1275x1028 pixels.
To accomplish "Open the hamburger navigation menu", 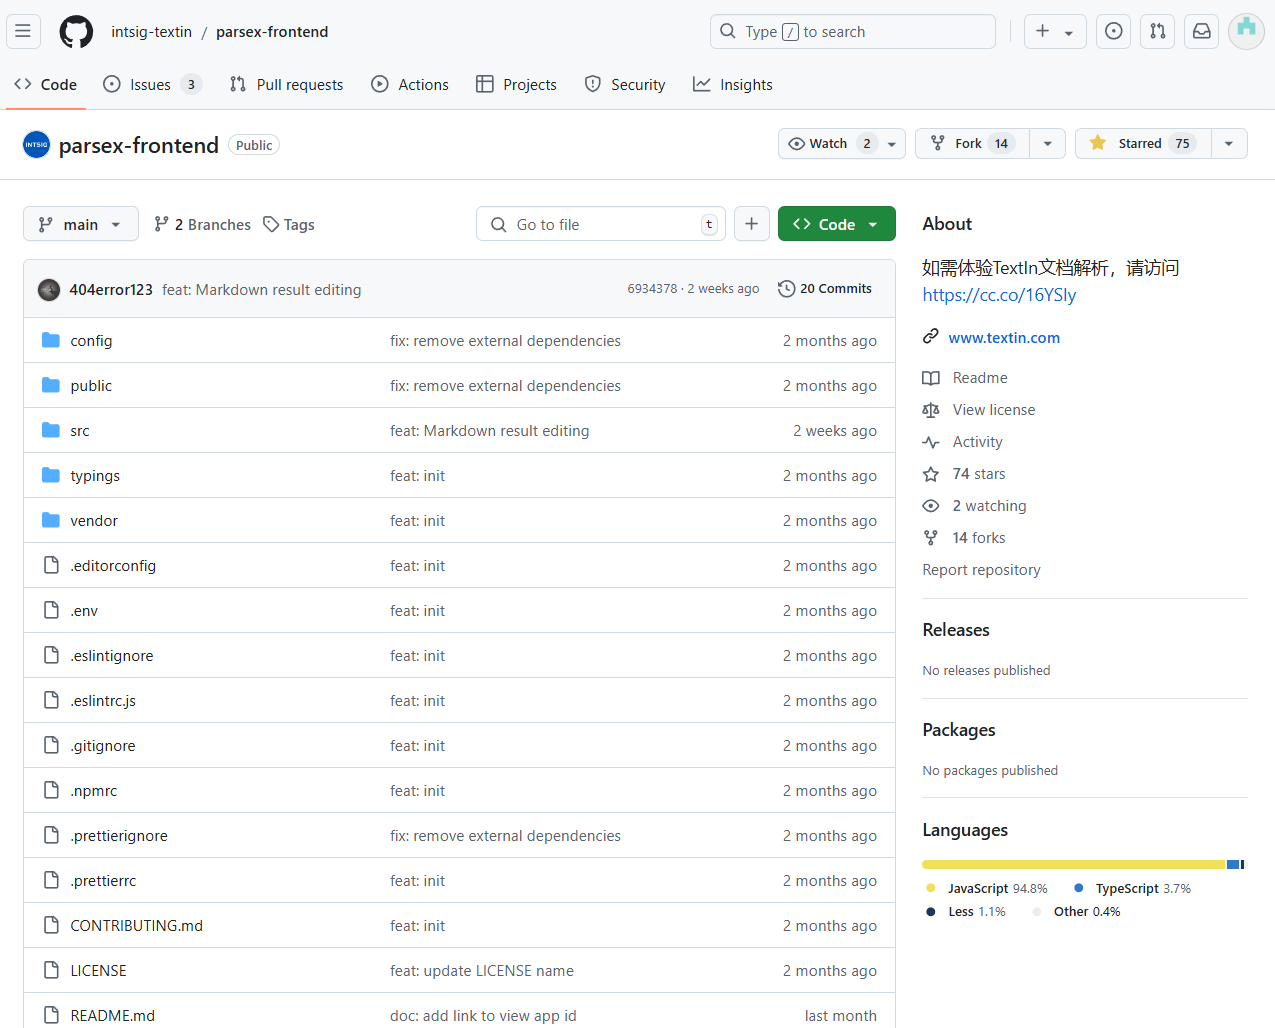I will (x=23, y=31).
